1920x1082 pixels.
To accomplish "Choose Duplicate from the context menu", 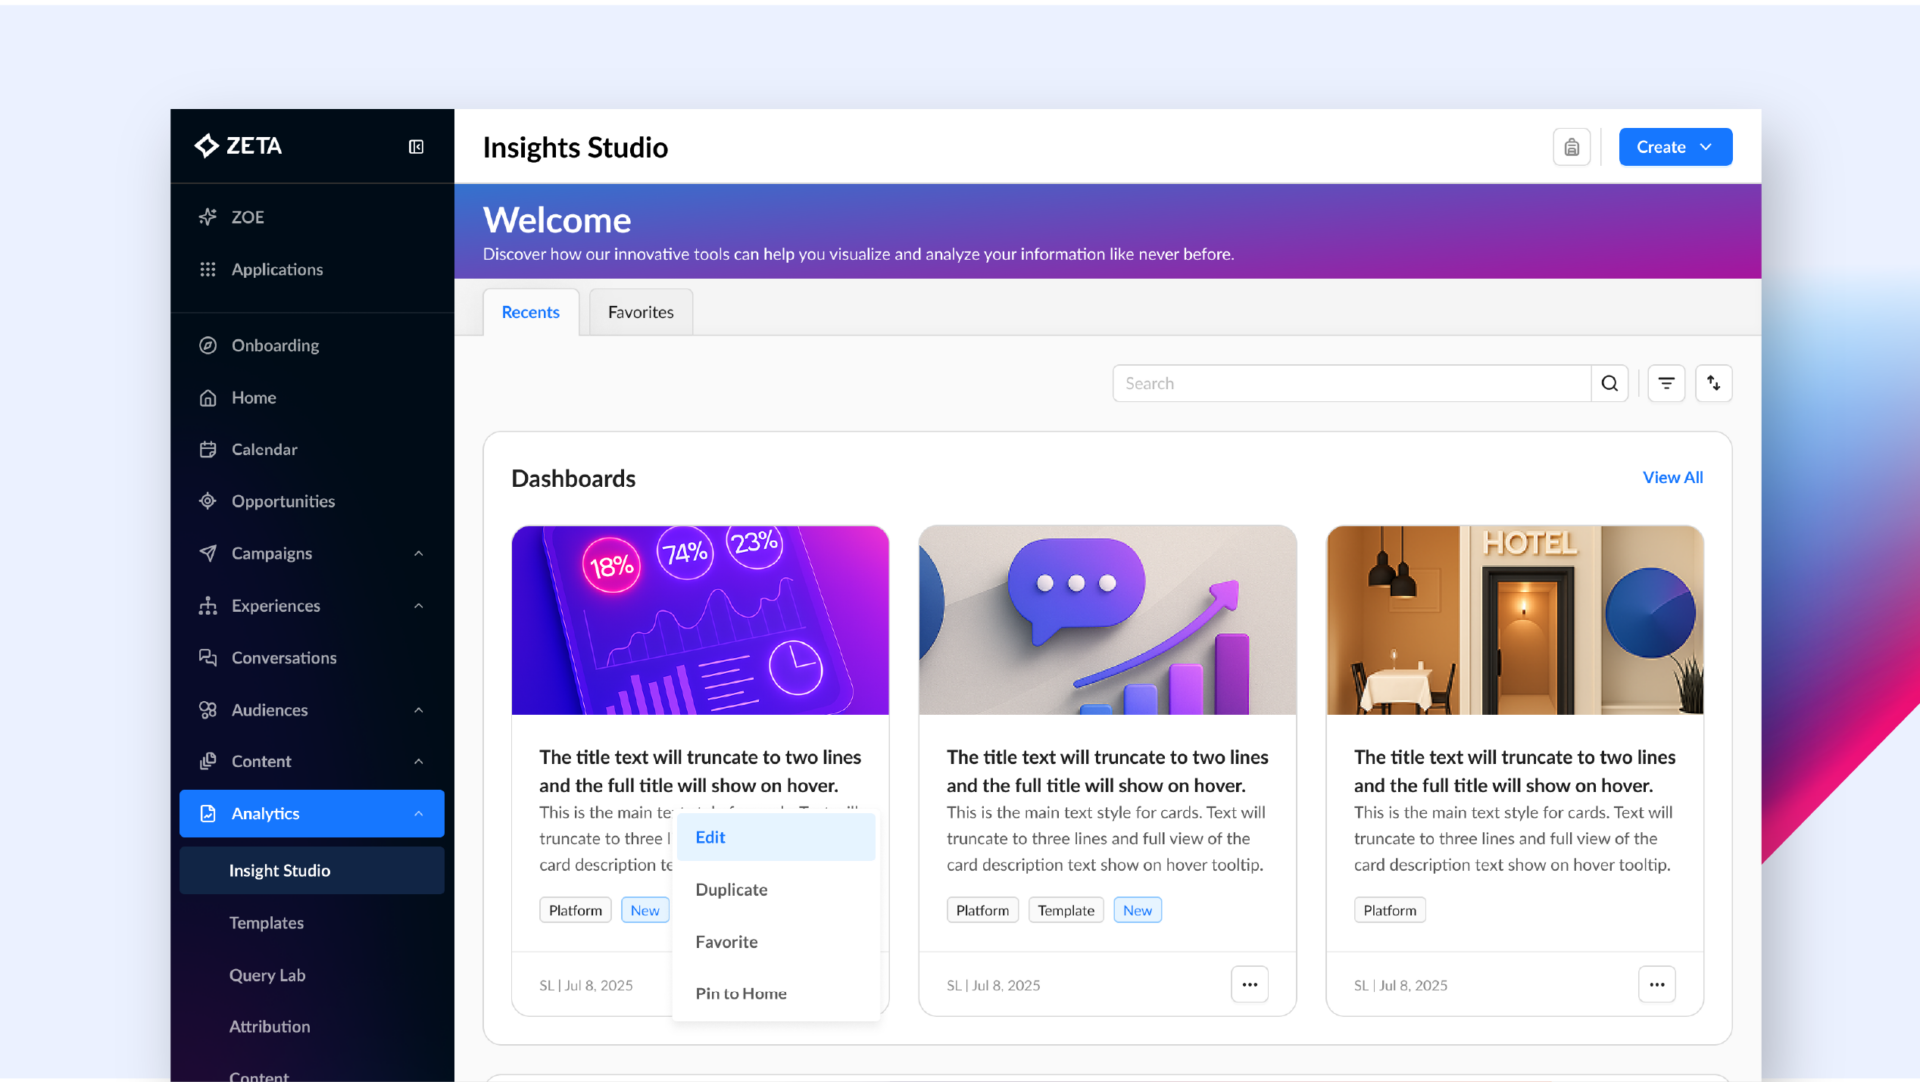I will (x=731, y=889).
